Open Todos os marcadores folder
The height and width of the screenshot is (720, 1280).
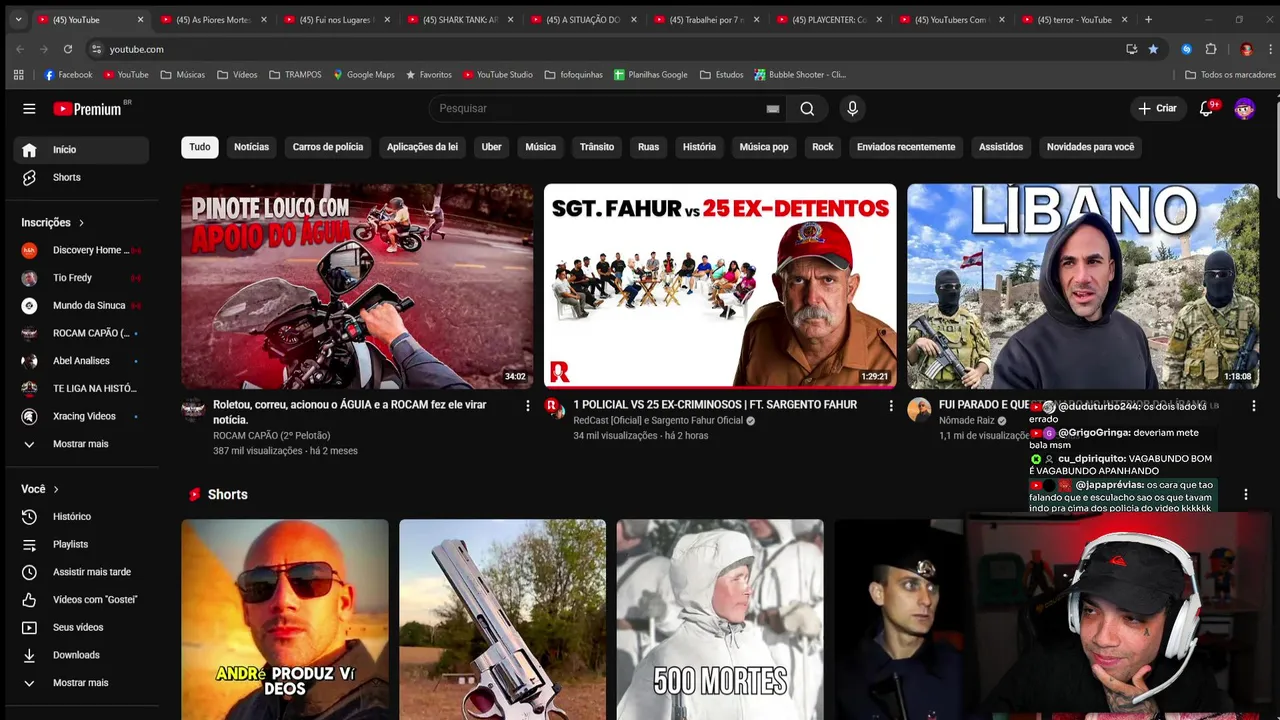[x=1230, y=75]
